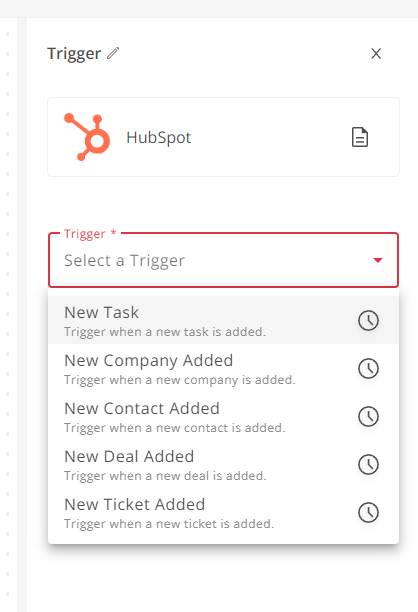The height and width of the screenshot is (612, 418).
Task: Click the Select a Trigger combo box
Action: pos(223,260)
